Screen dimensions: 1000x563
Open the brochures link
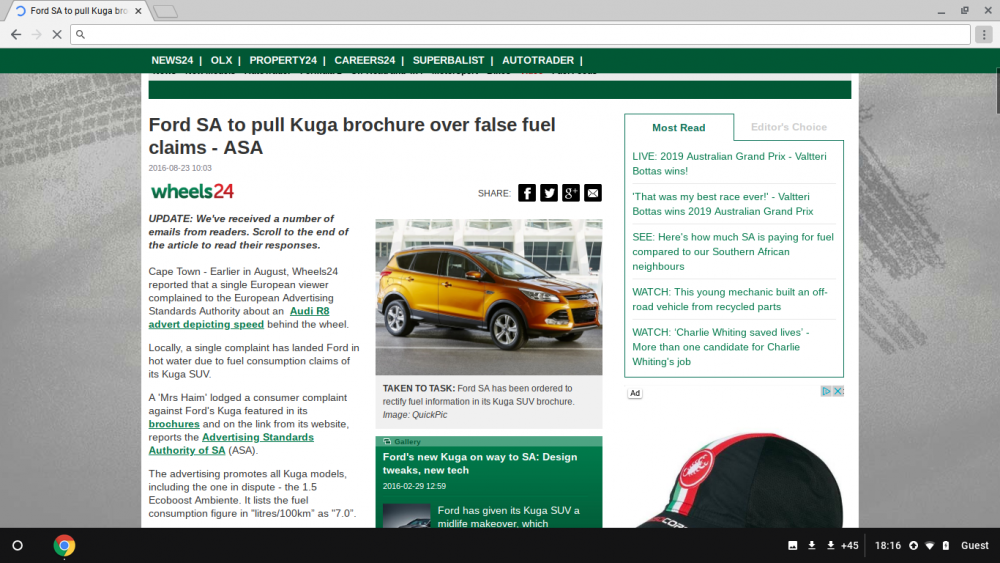tap(174, 424)
